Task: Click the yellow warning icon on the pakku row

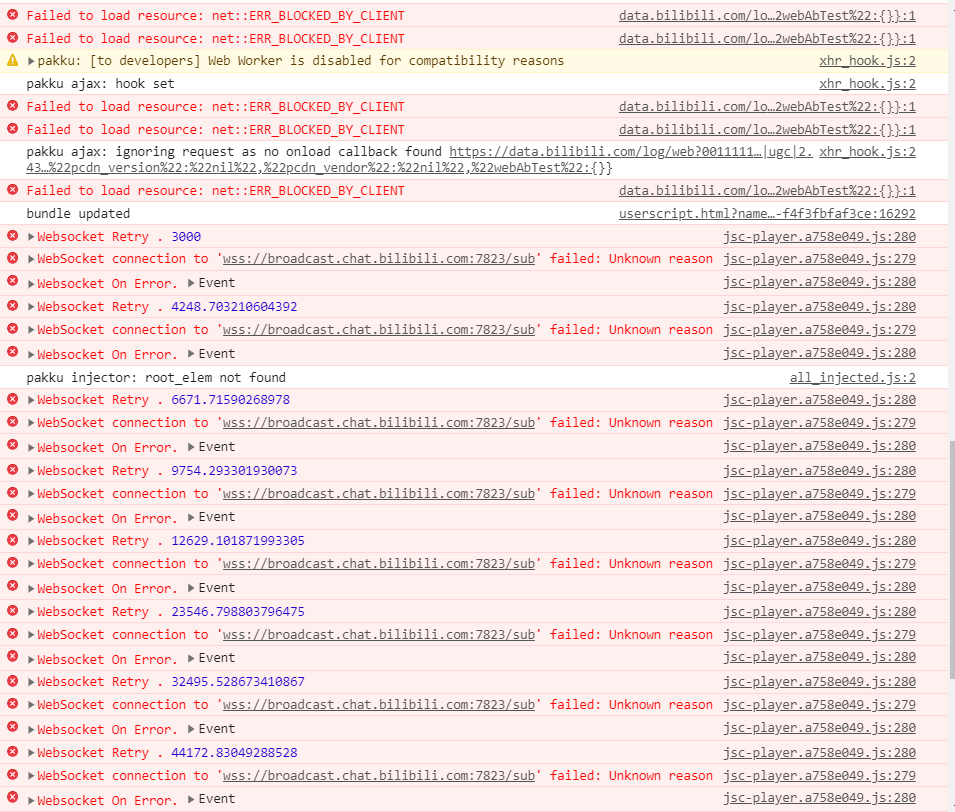Action: tap(12, 60)
